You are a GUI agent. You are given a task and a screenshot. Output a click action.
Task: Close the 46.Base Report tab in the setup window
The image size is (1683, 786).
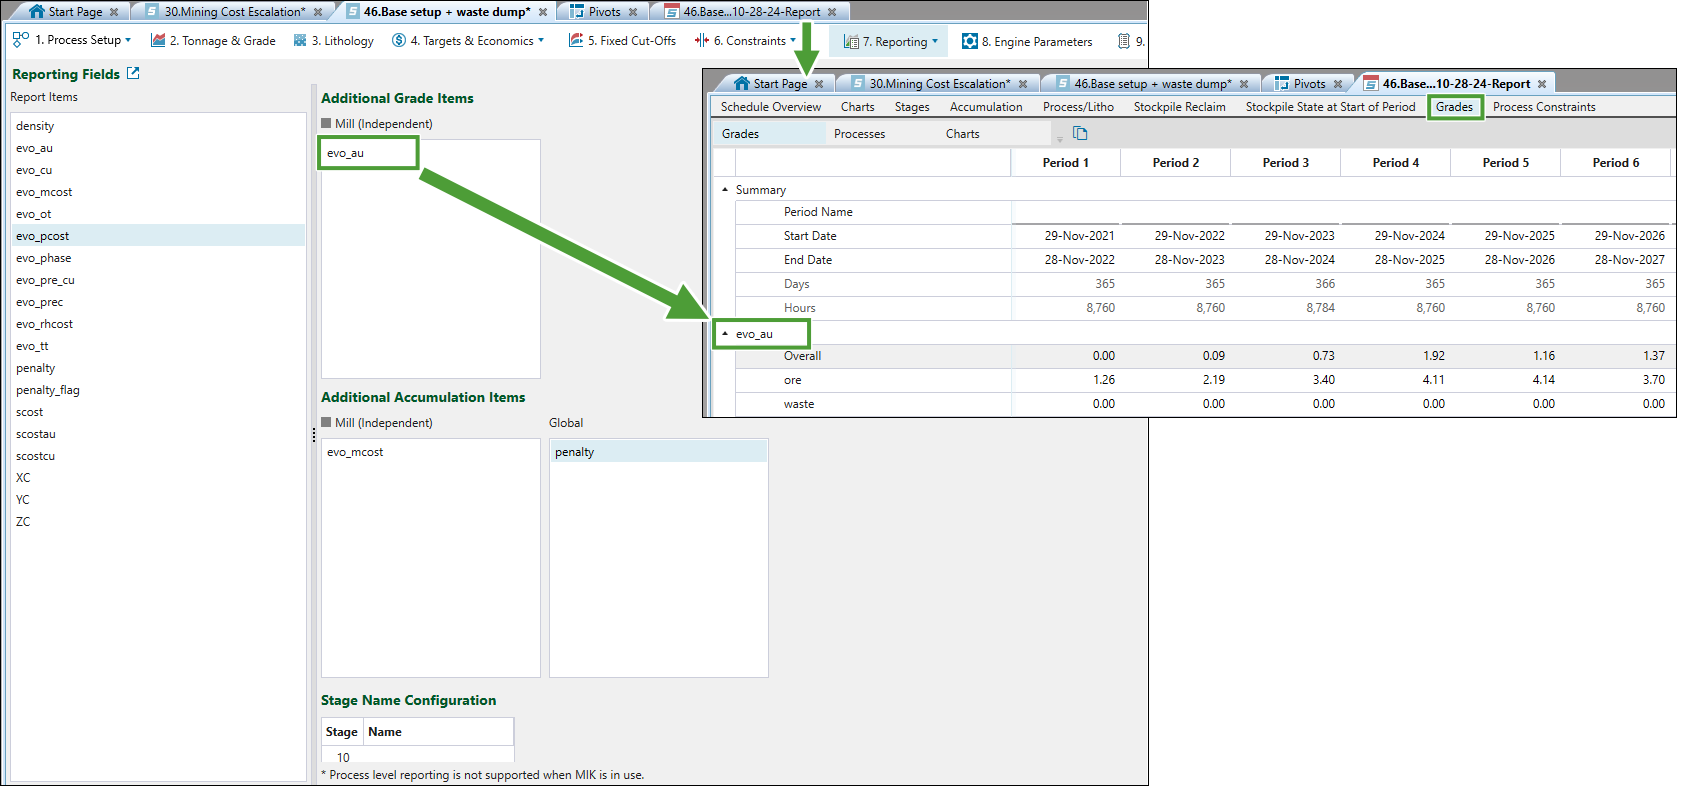[832, 12]
